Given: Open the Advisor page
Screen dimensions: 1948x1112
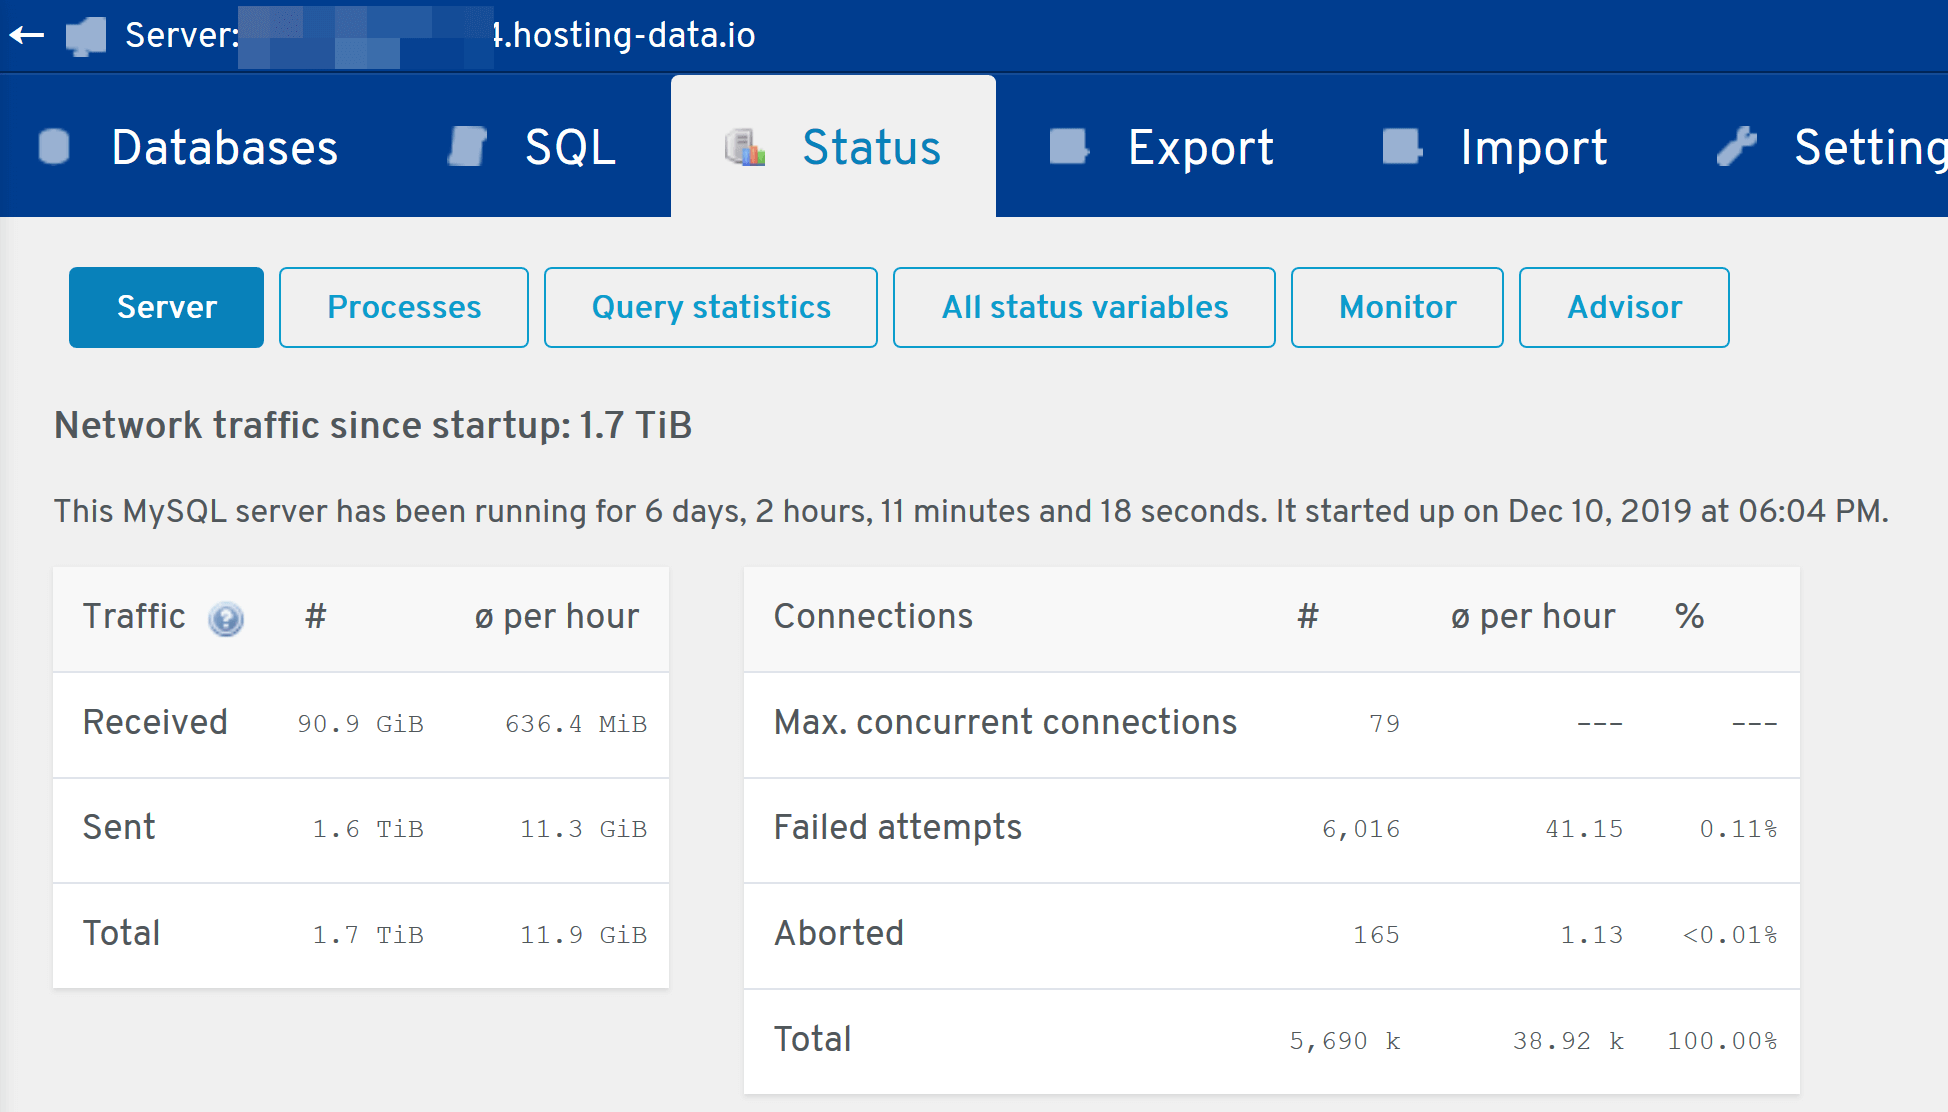Looking at the screenshot, I should coord(1624,307).
